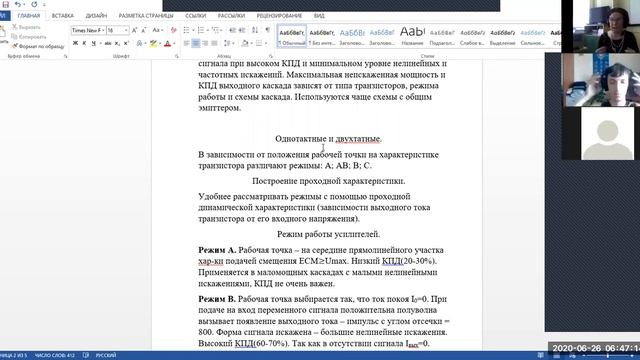640x360 pixels.
Task: Switch to the ДИЗАЙН tab
Action: coord(96,16)
